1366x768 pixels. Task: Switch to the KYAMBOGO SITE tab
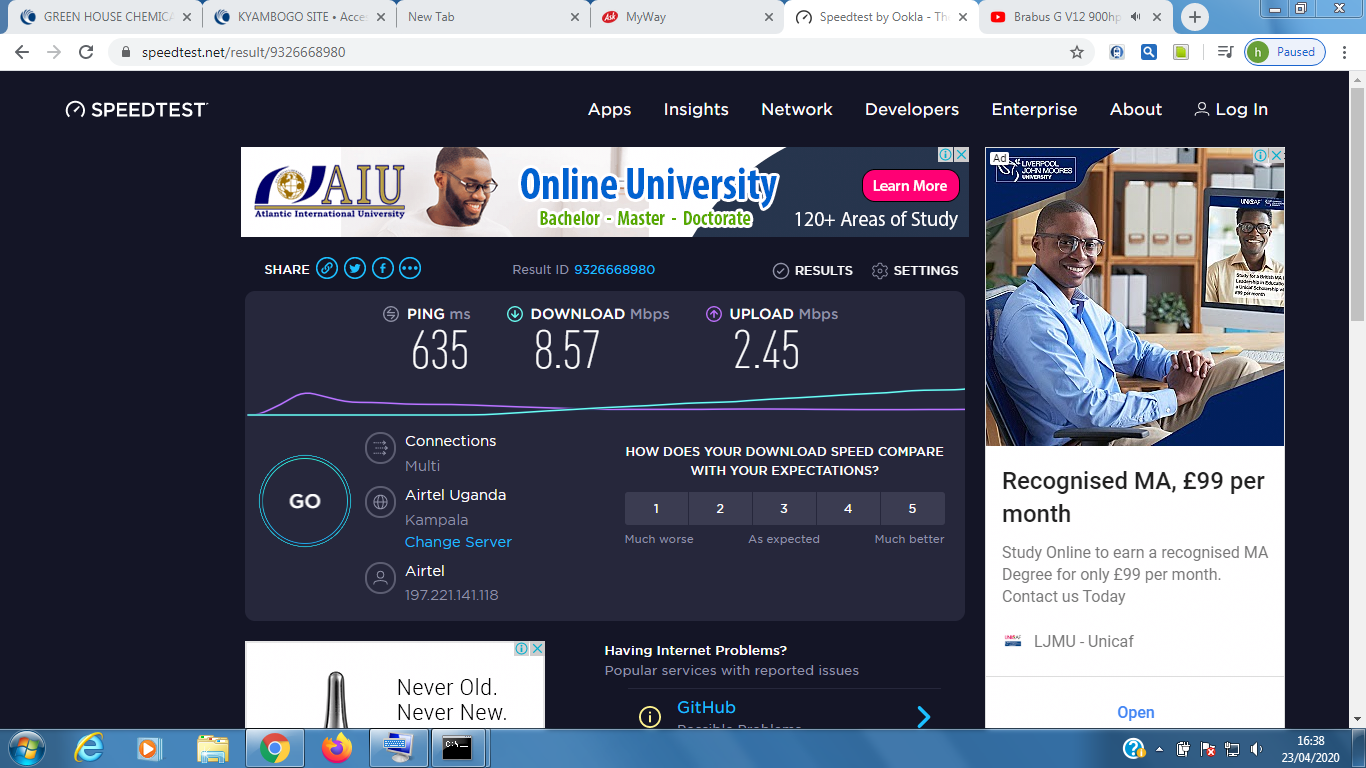[296, 17]
